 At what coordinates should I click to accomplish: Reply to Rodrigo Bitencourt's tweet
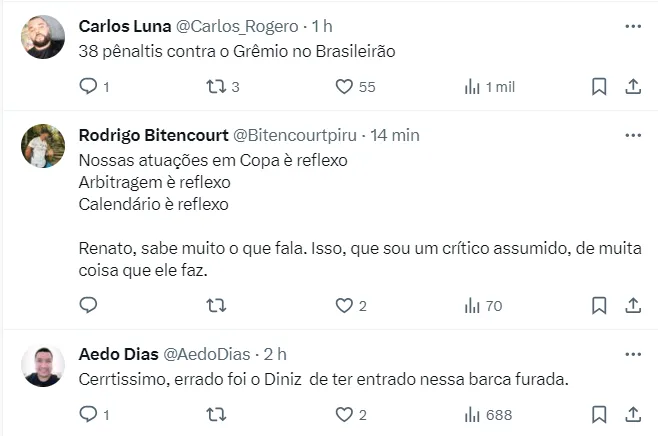tap(88, 305)
